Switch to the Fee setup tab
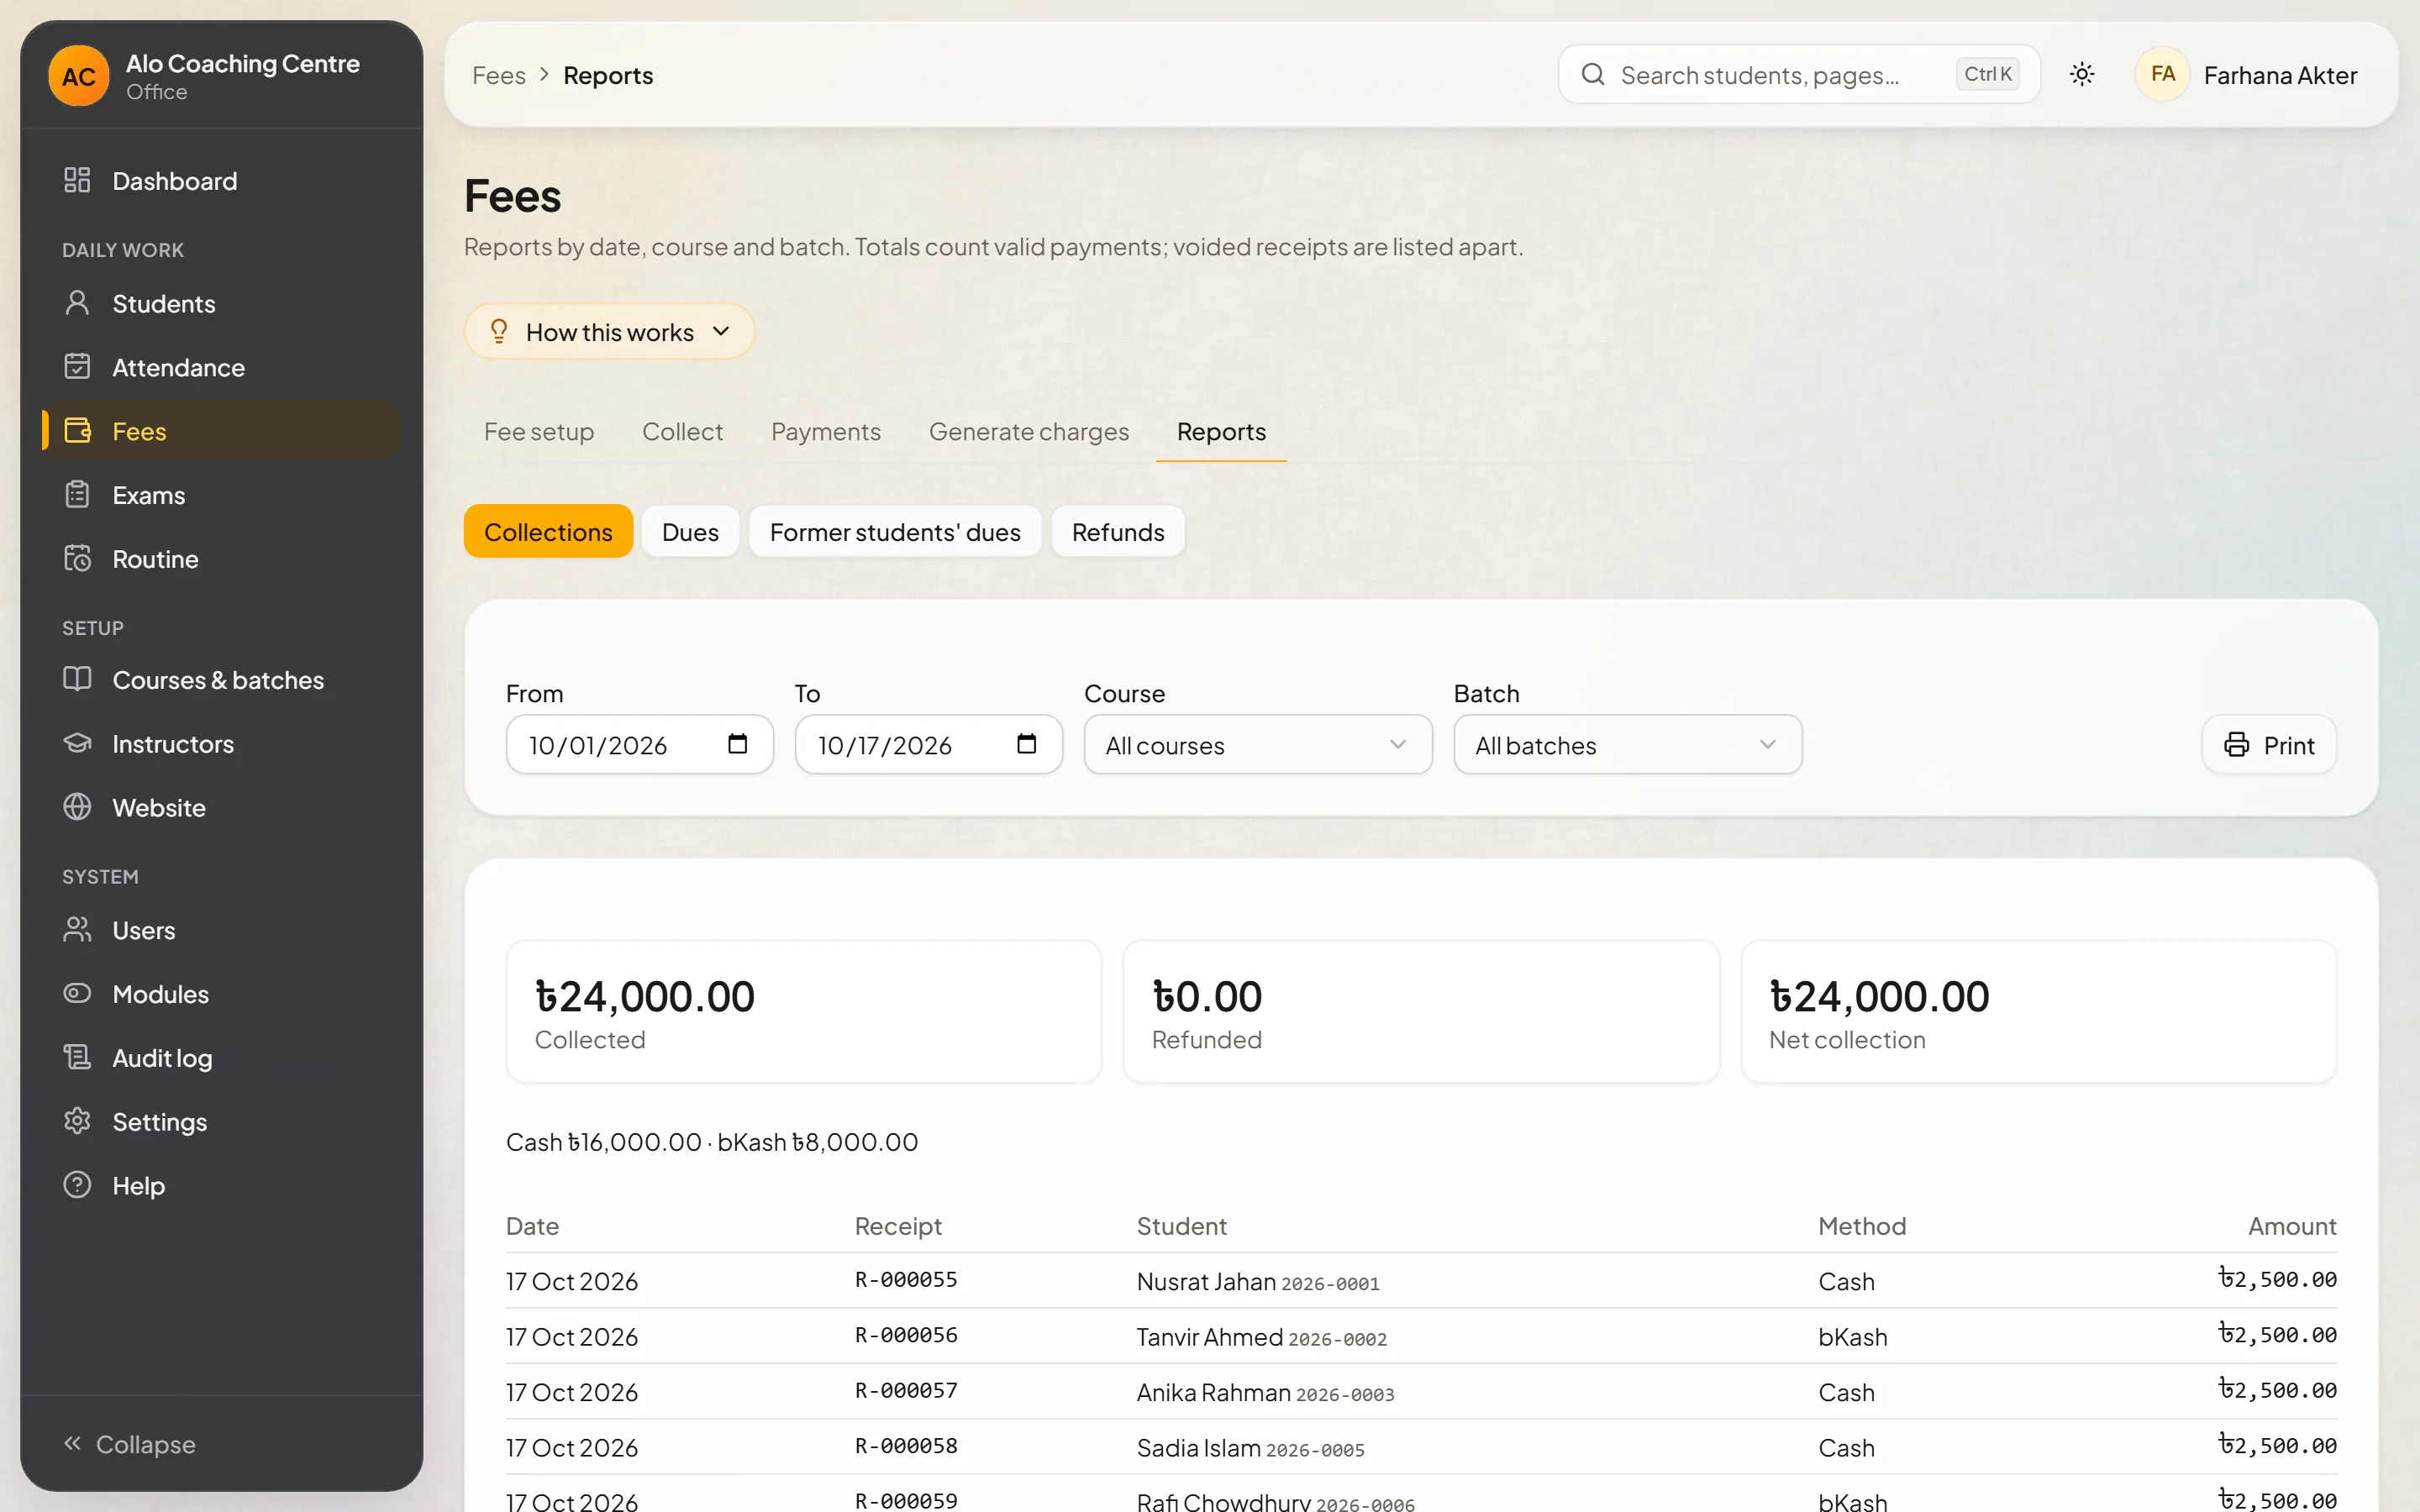Image resolution: width=2420 pixels, height=1512 pixels. 539,431
